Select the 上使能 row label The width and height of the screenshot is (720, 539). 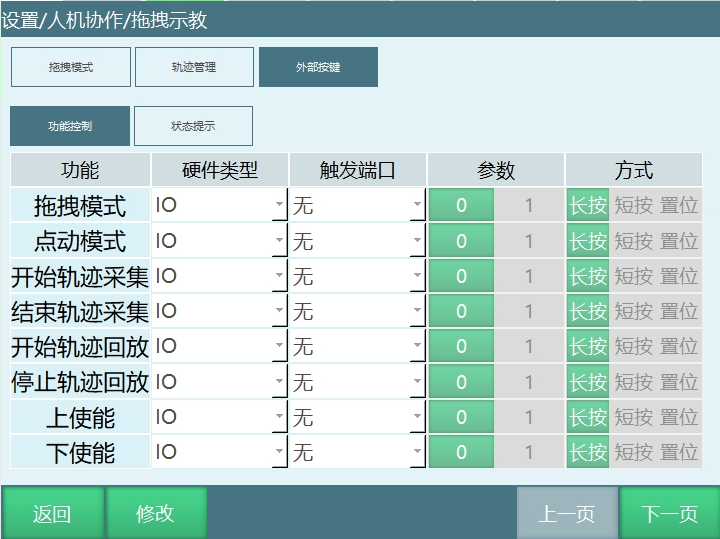tap(80, 417)
